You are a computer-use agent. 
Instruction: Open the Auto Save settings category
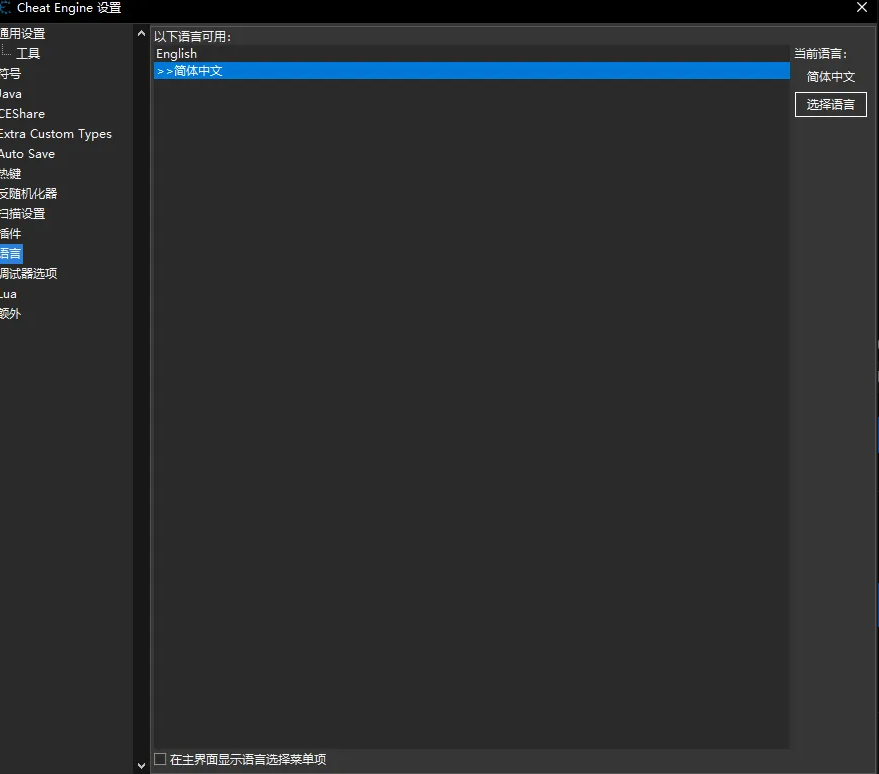pyautogui.click(x=27, y=154)
